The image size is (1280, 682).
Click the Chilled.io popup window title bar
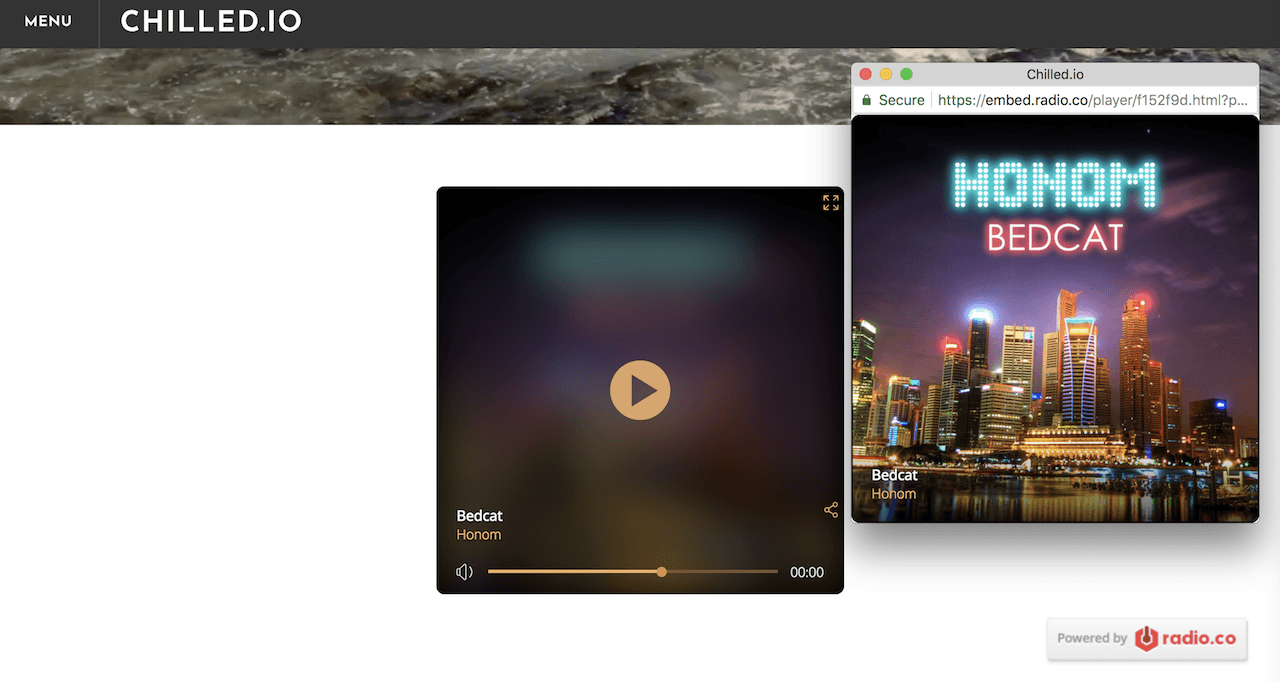[x=1055, y=74]
